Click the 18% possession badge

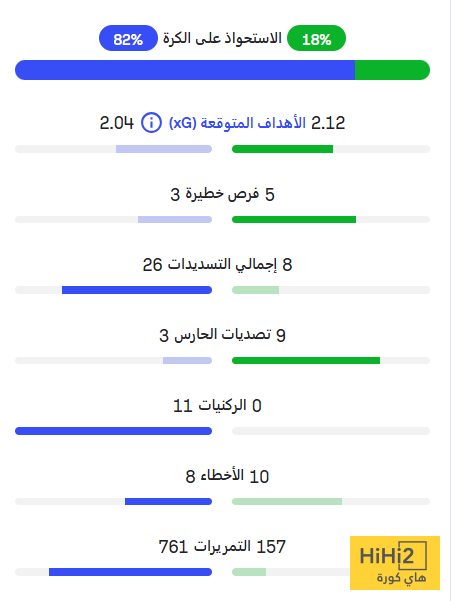click(x=317, y=38)
